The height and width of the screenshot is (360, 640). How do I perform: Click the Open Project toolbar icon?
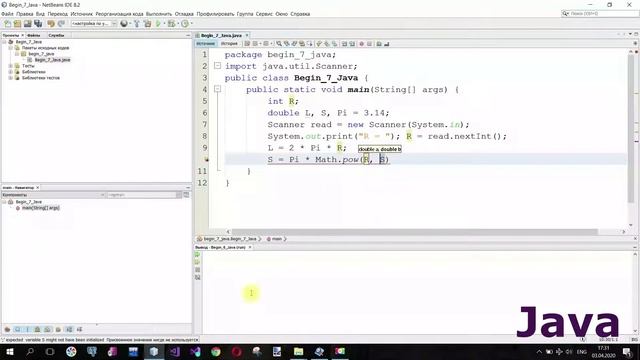coord(27,24)
